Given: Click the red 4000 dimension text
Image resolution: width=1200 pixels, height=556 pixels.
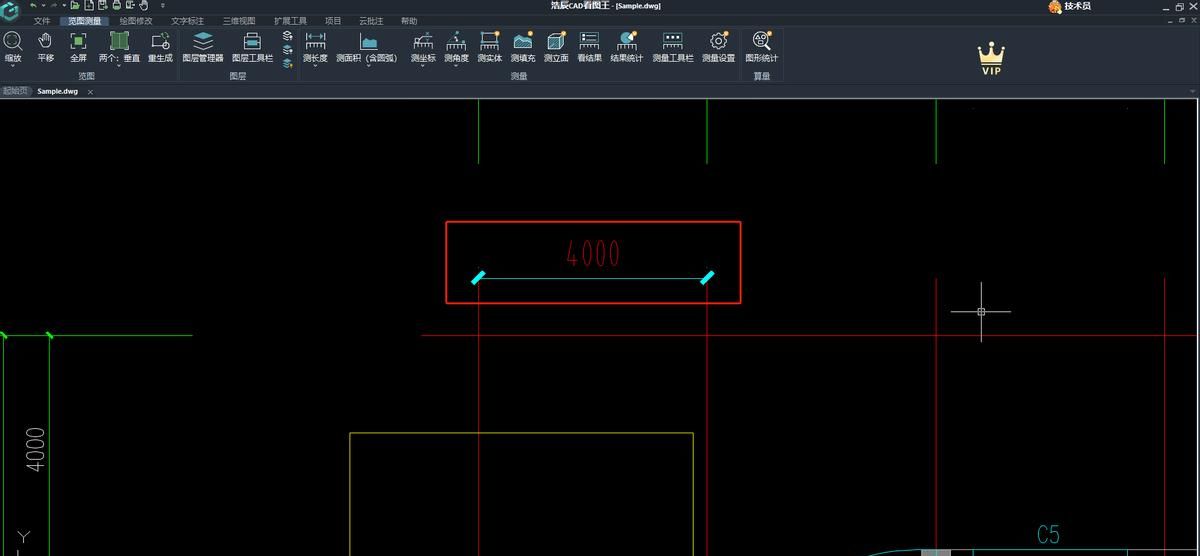Looking at the screenshot, I should pos(593,254).
